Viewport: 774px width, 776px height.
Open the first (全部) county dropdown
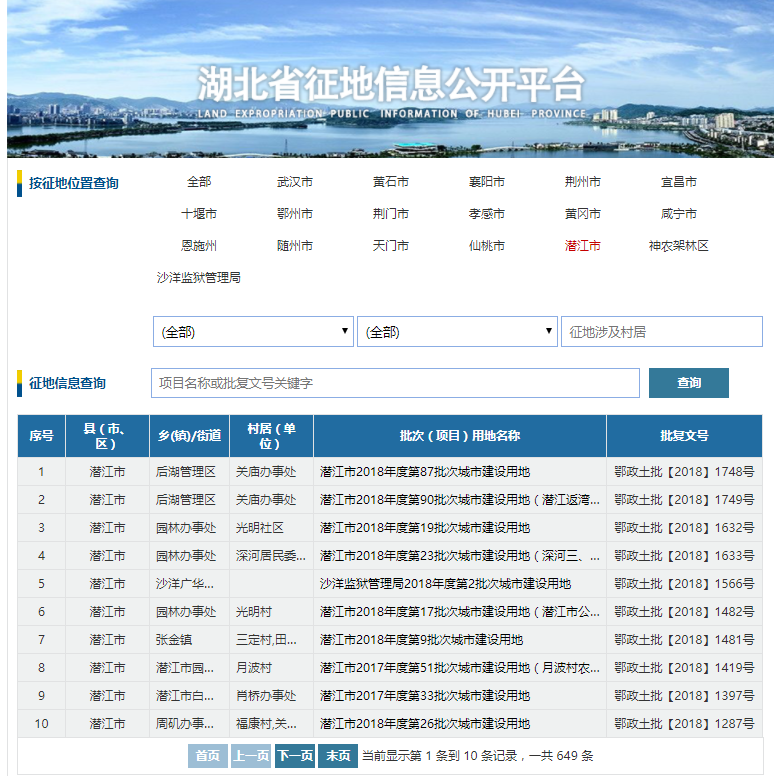point(253,332)
